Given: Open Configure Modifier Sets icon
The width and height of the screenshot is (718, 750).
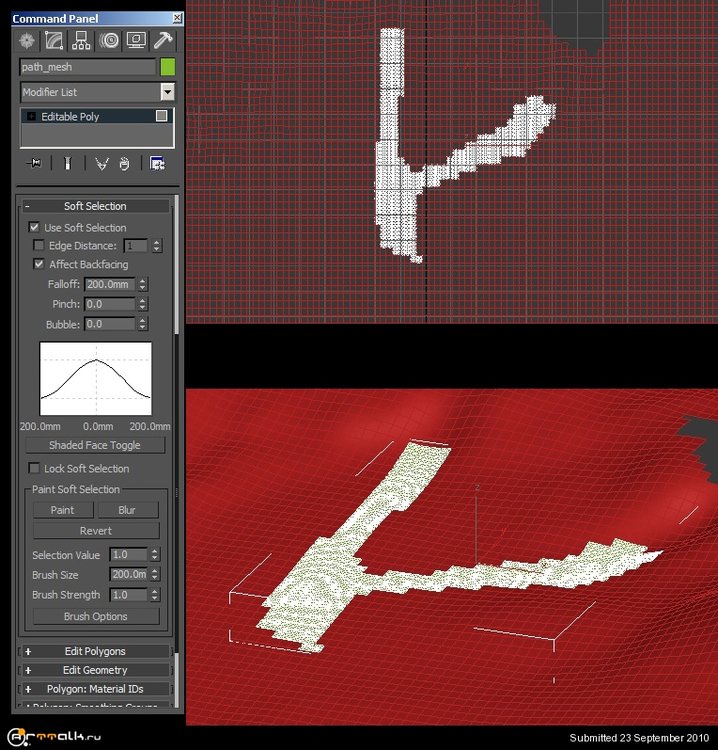Looking at the screenshot, I should pos(157,164).
